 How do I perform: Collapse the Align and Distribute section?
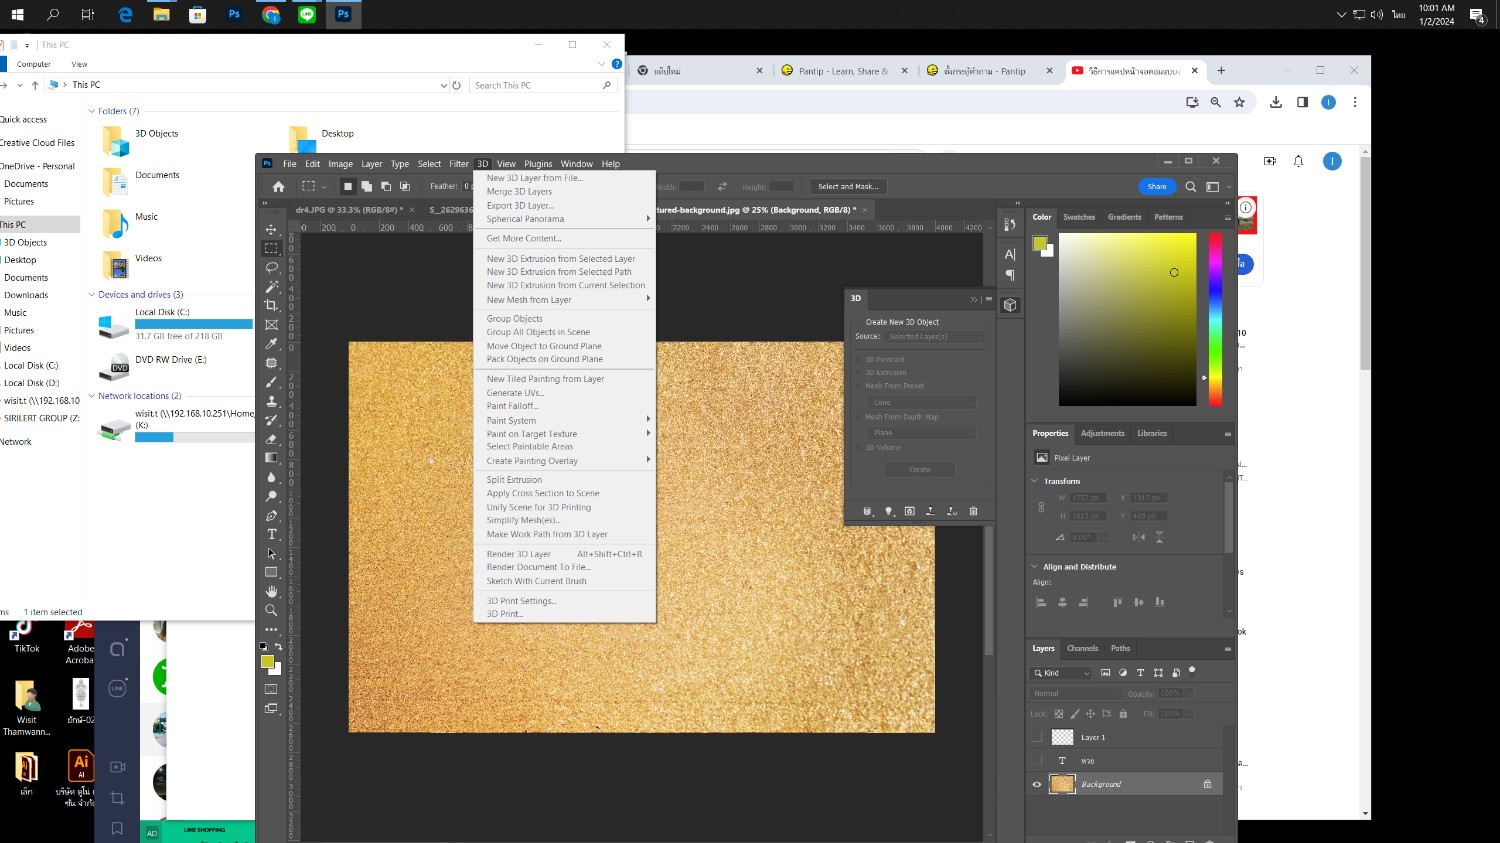pyautogui.click(x=1035, y=567)
